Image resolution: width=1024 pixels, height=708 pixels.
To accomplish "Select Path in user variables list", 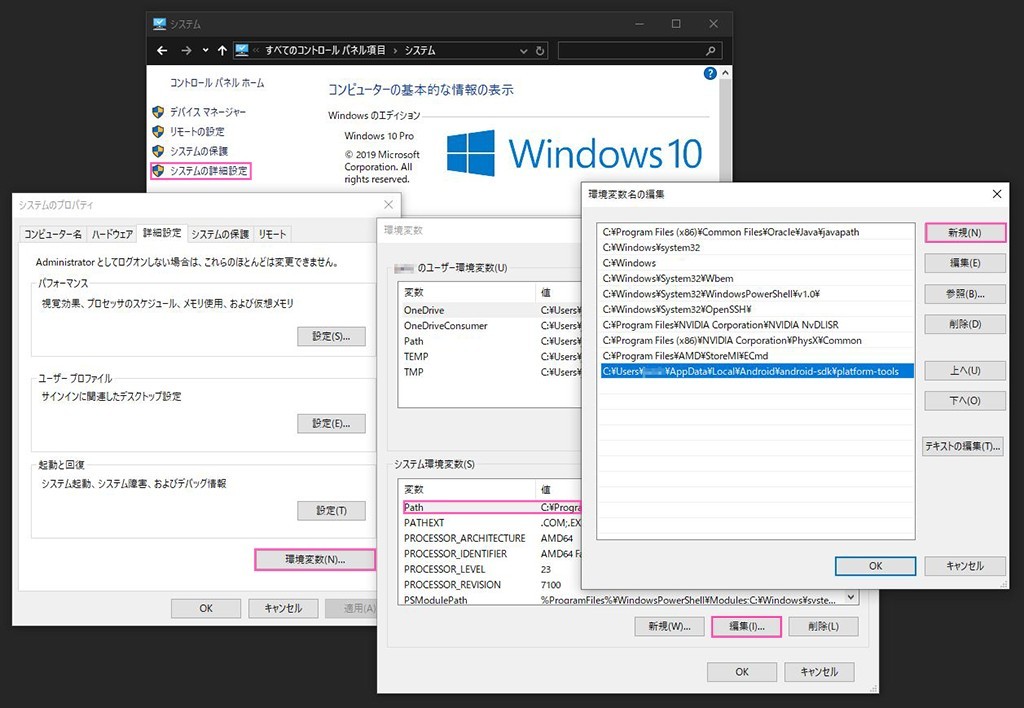I will coord(489,341).
